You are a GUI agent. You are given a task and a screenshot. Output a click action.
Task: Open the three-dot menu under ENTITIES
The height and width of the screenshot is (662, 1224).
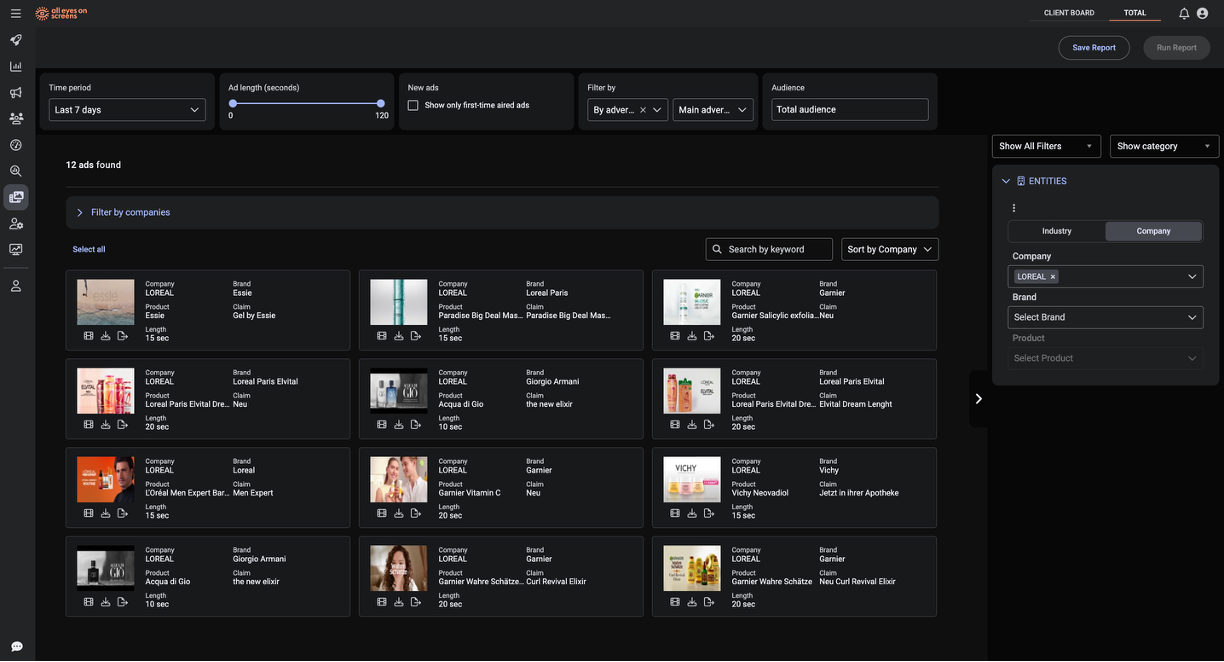point(1013,208)
